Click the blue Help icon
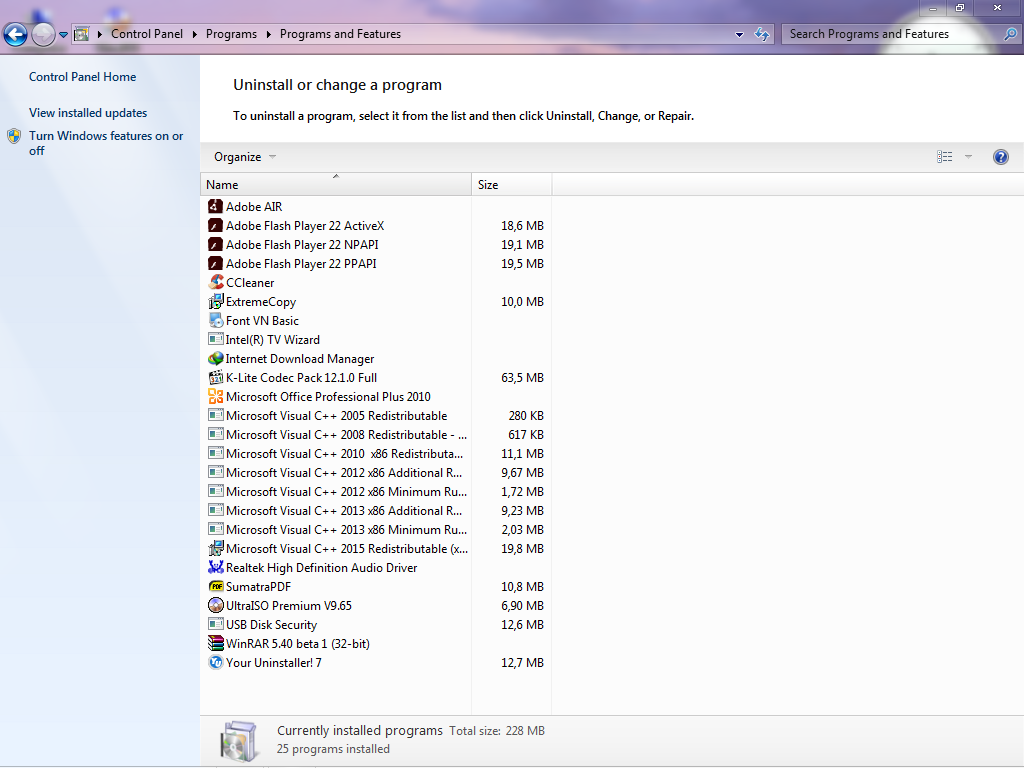Image resolution: width=1024 pixels, height=768 pixels. [1000, 157]
